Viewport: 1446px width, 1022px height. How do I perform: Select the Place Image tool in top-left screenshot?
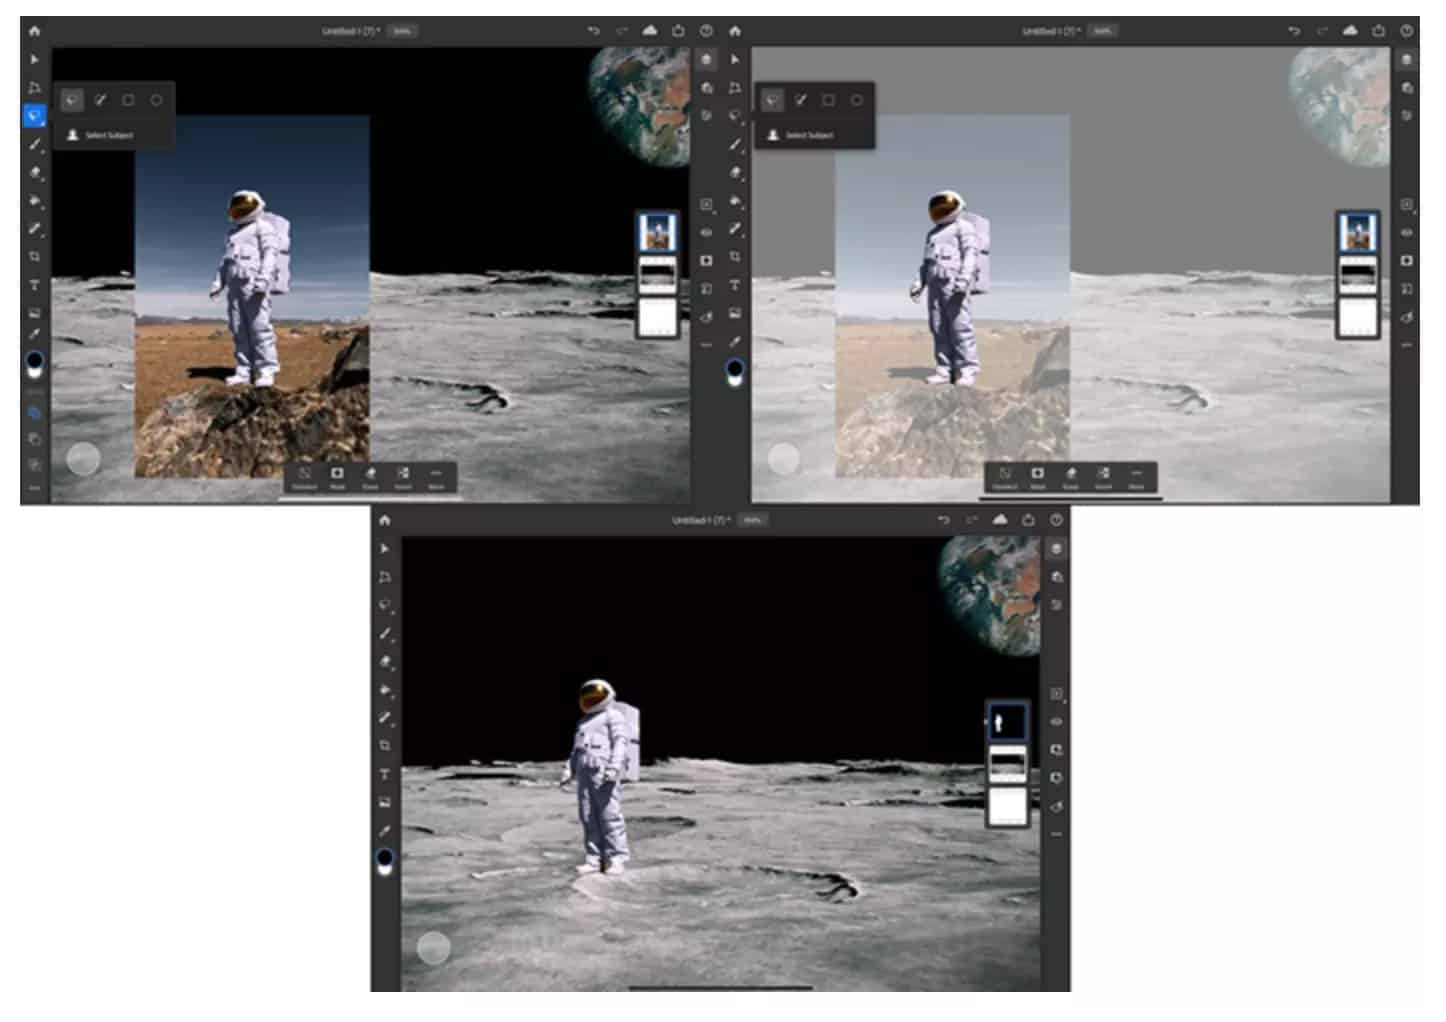point(35,313)
